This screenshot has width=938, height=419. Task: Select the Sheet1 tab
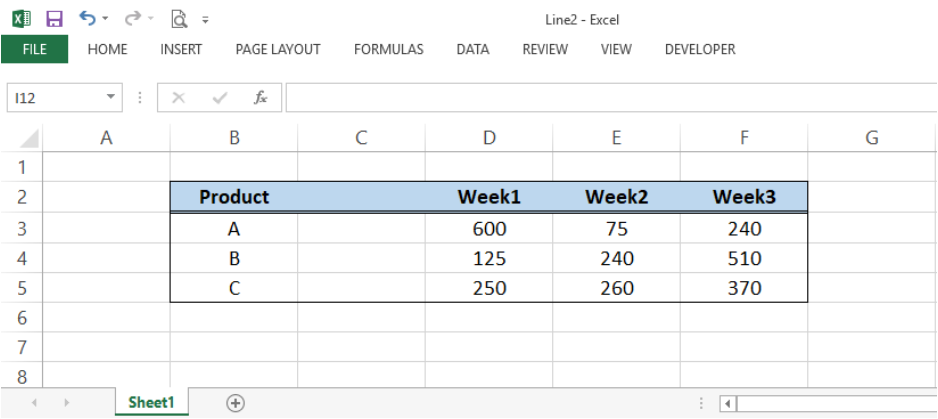pyautogui.click(x=151, y=402)
